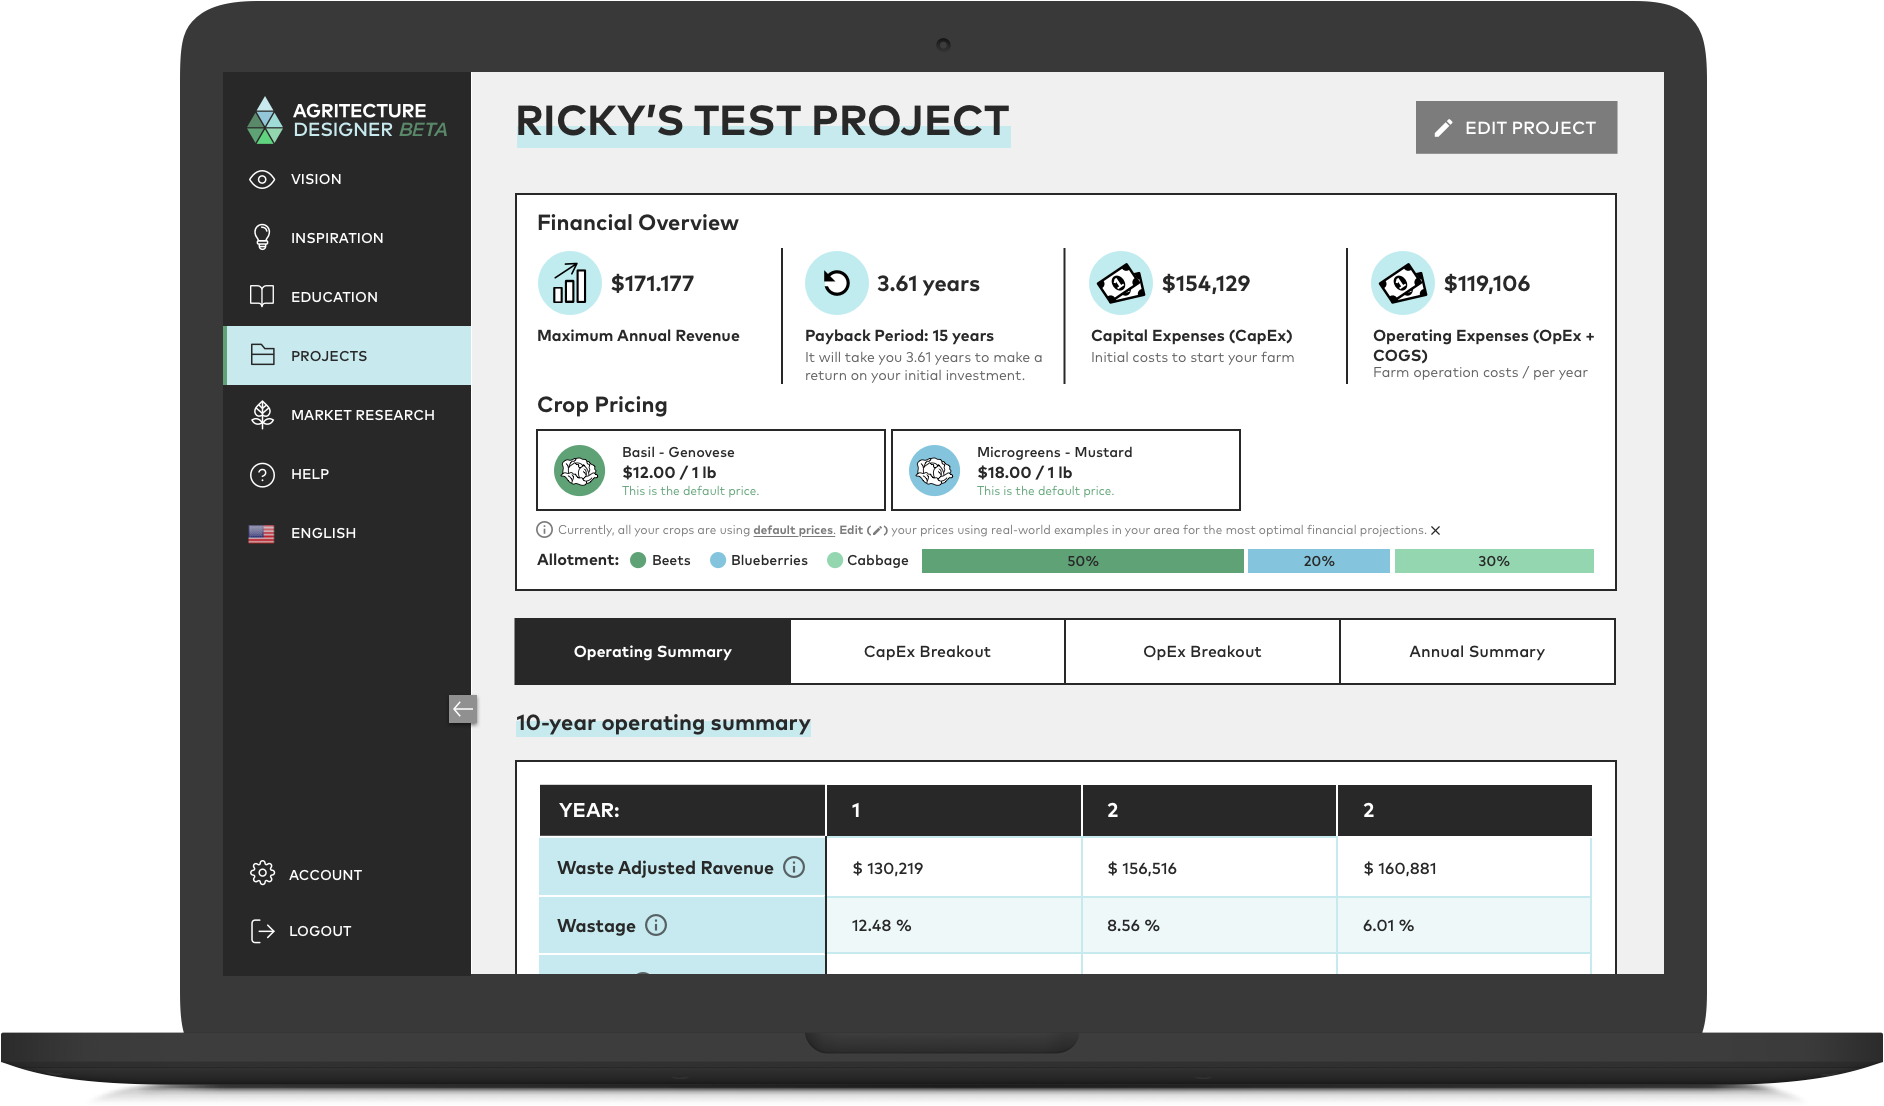Click the $171.177 revenue value

click(652, 284)
